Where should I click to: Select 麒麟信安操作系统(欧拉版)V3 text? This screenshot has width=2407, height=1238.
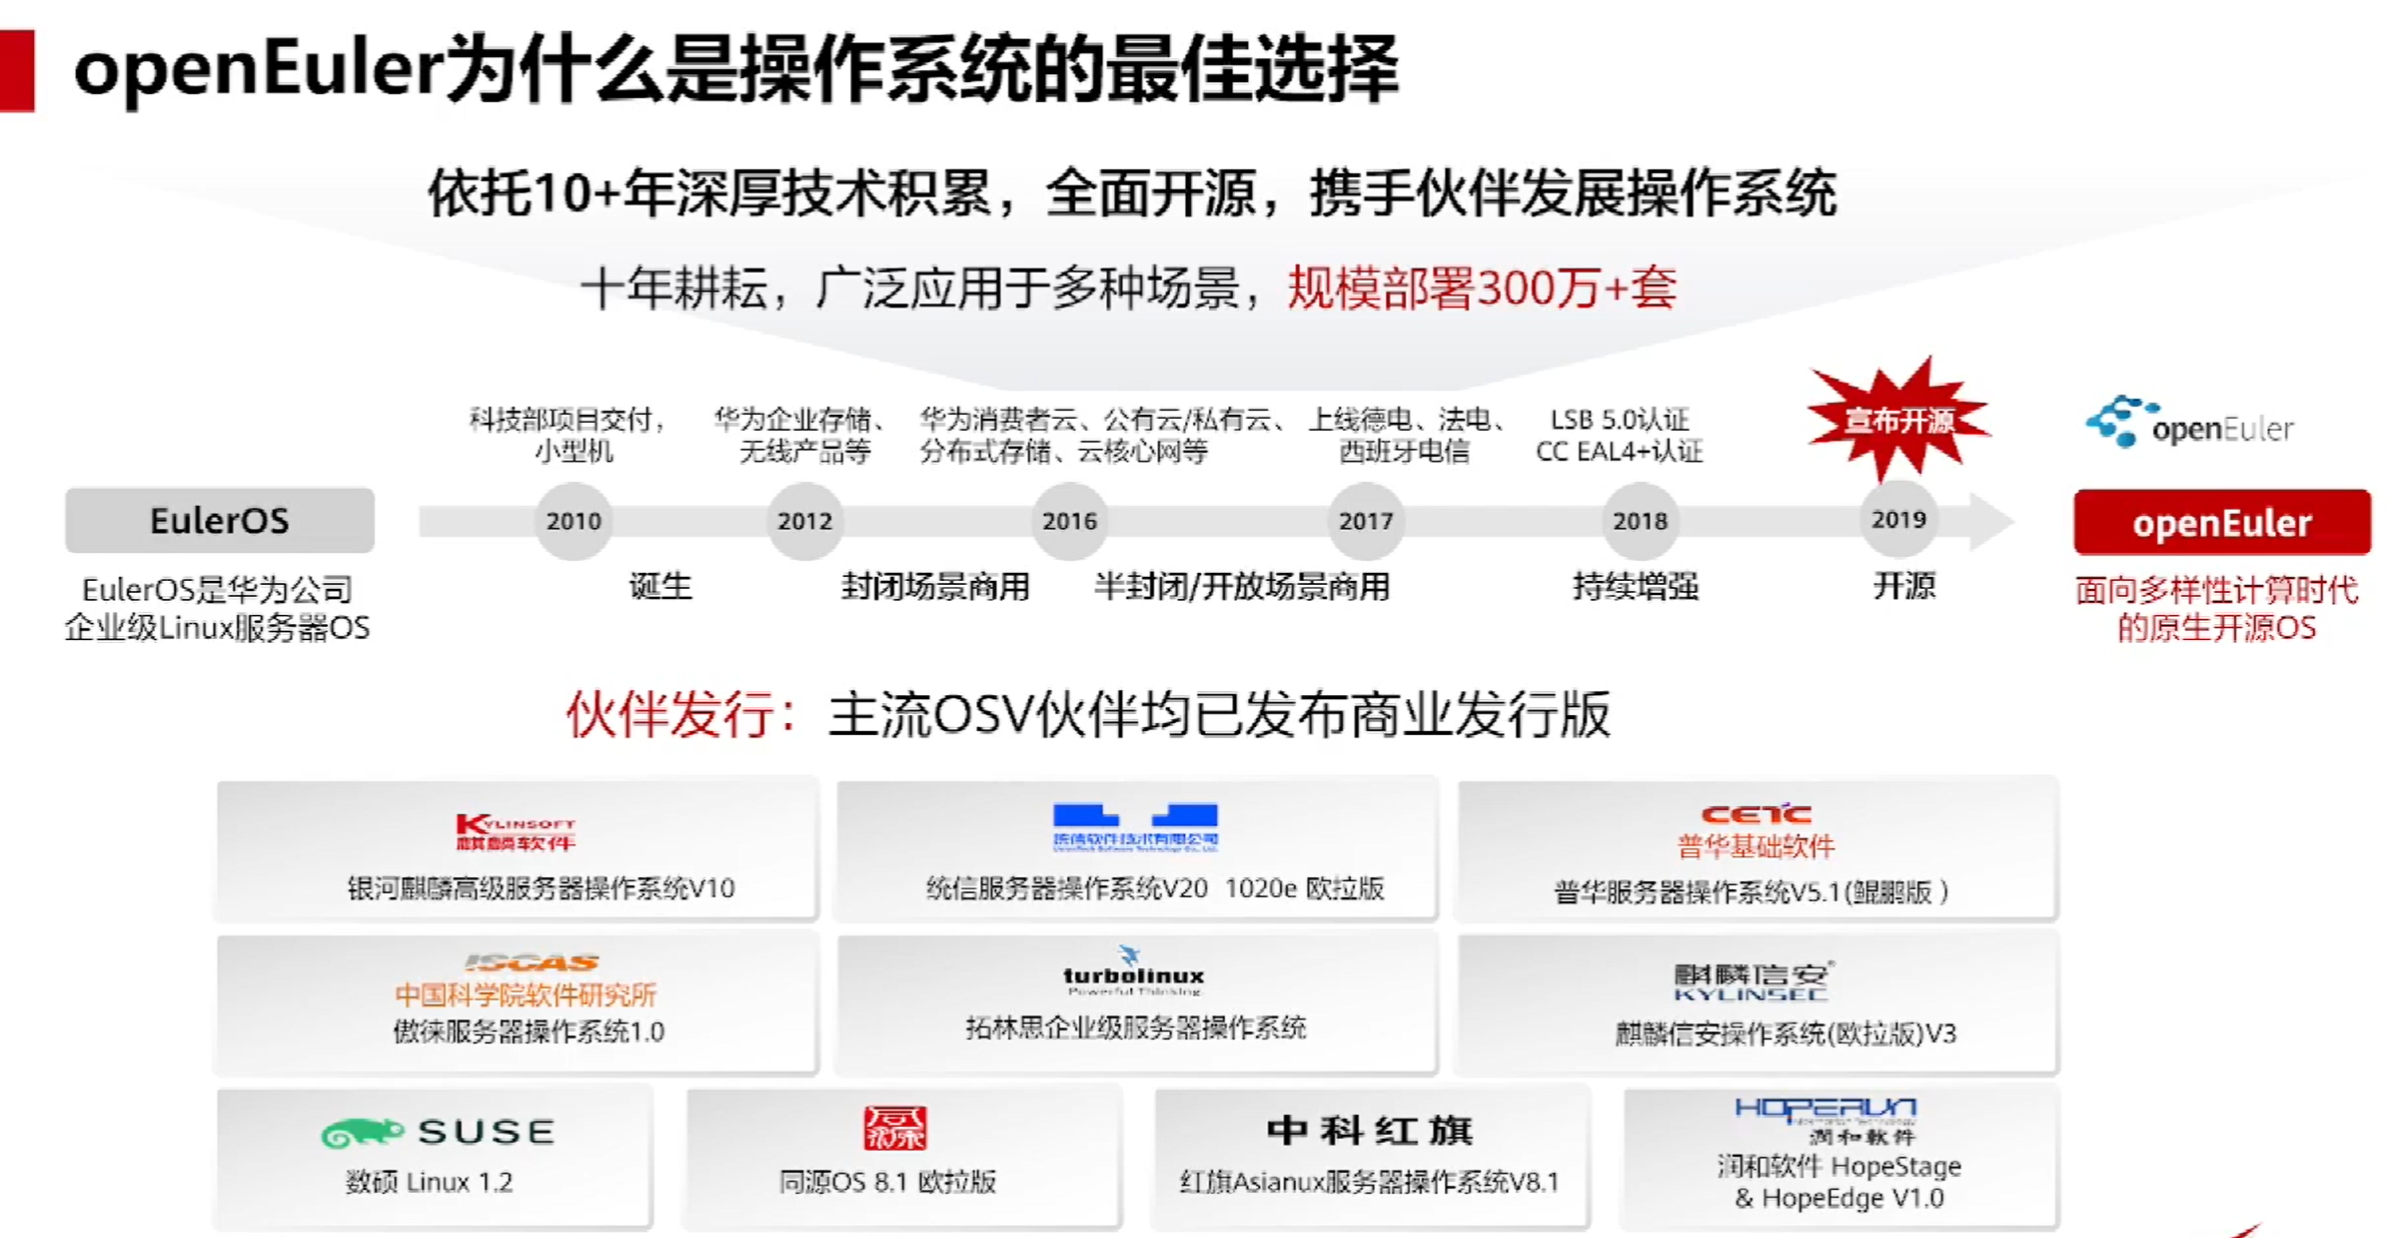tap(1786, 1033)
